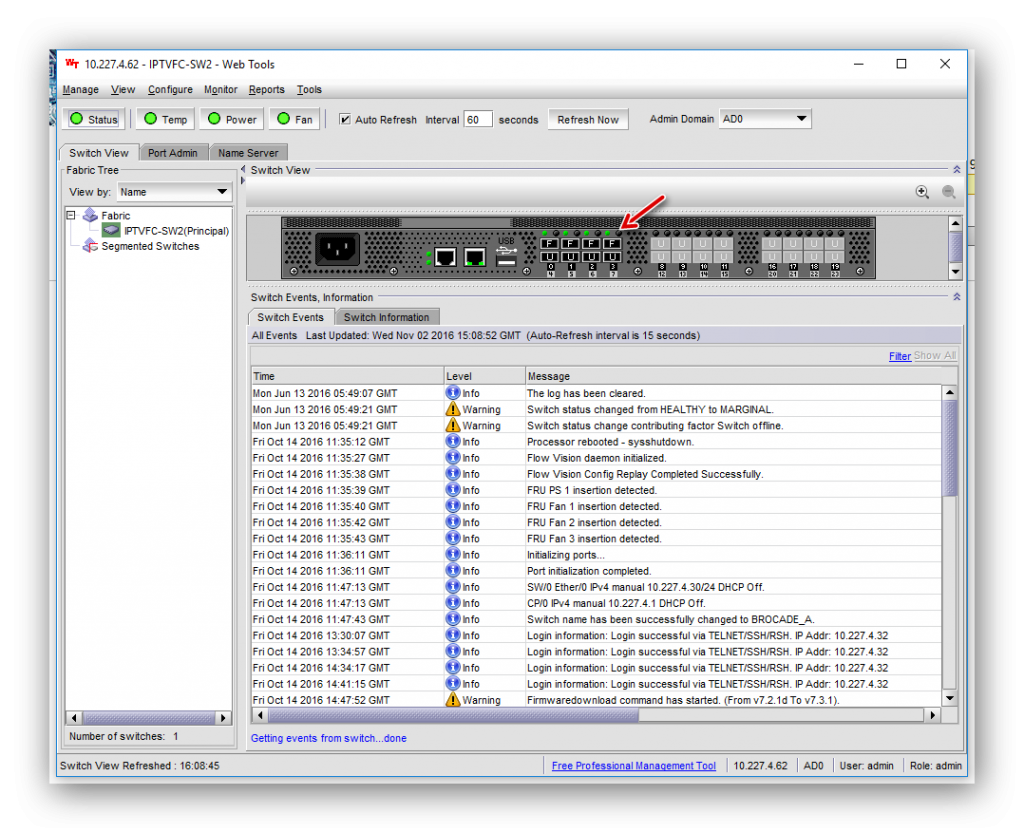Image resolution: width=1024 pixels, height=833 pixels.
Task: Switch to the Port Admin tab
Action: coord(173,152)
